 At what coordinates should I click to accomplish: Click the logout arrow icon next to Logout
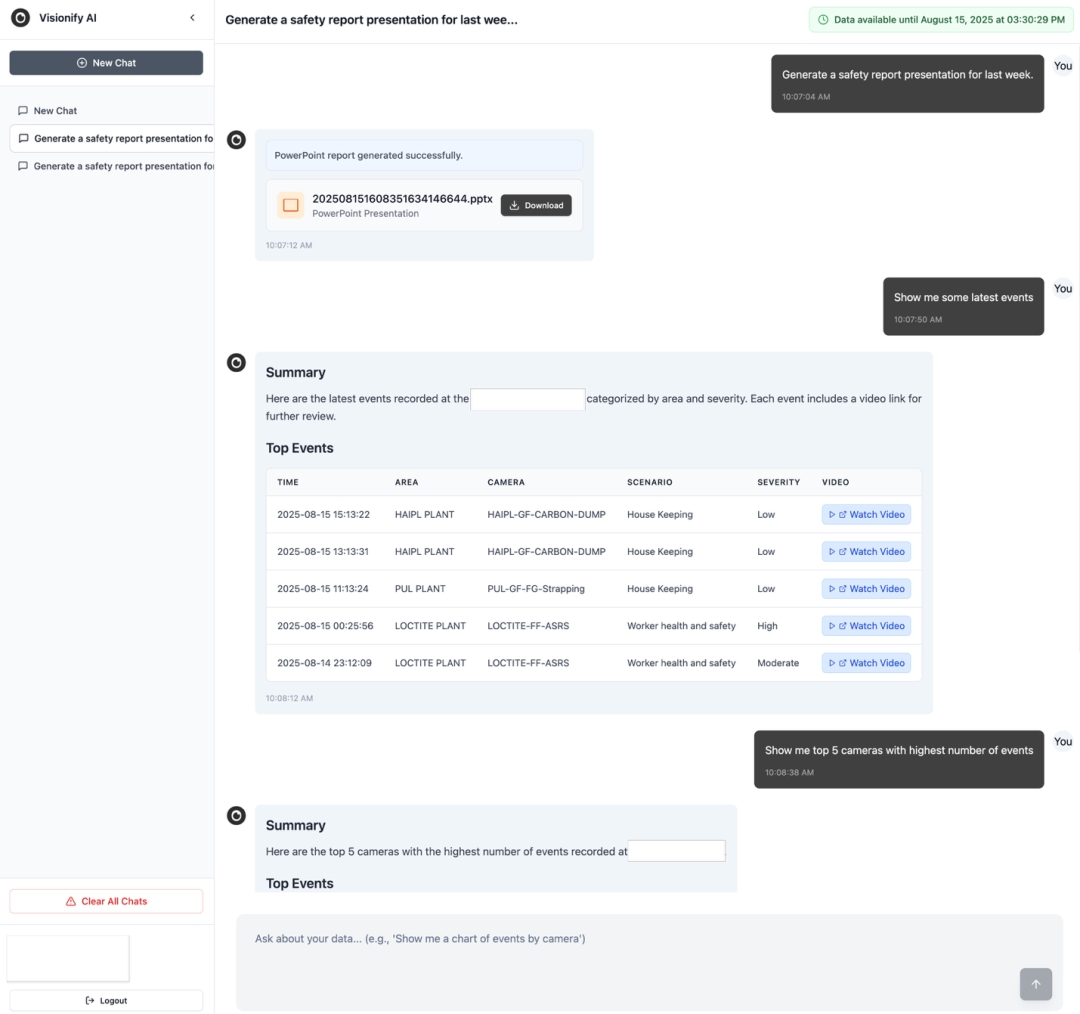tap(89, 1000)
